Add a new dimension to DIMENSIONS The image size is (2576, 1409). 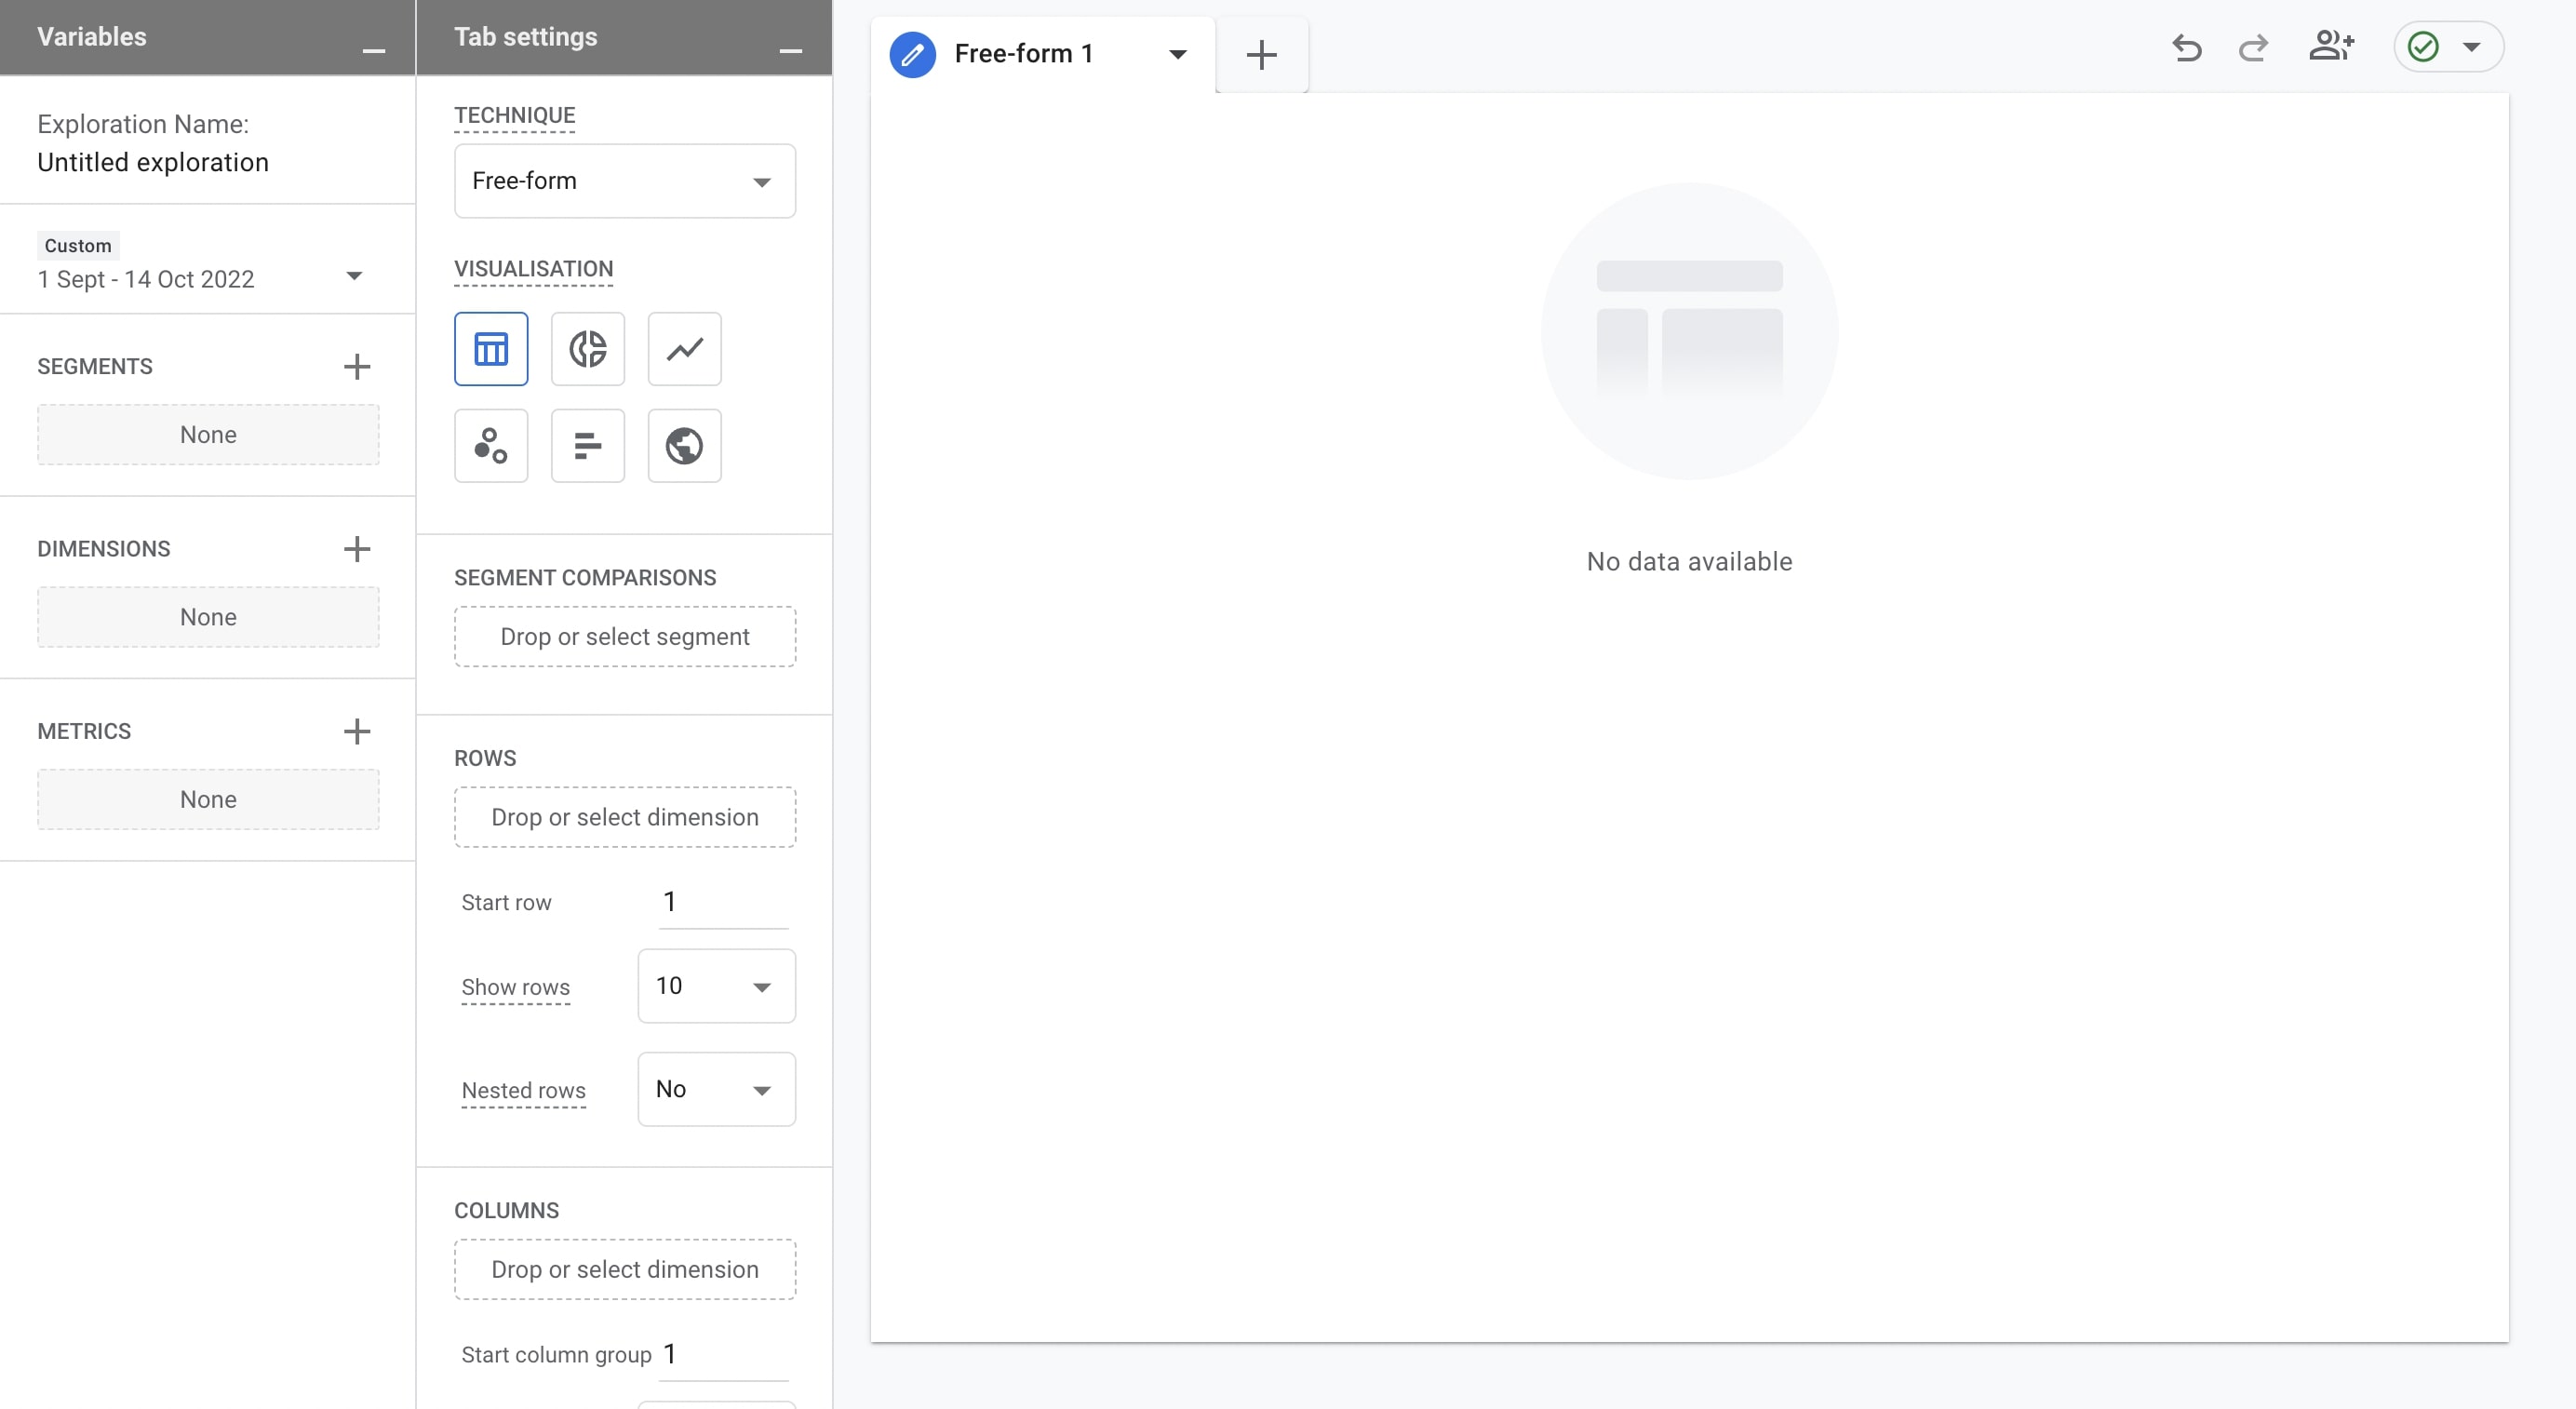[x=356, y=548]
